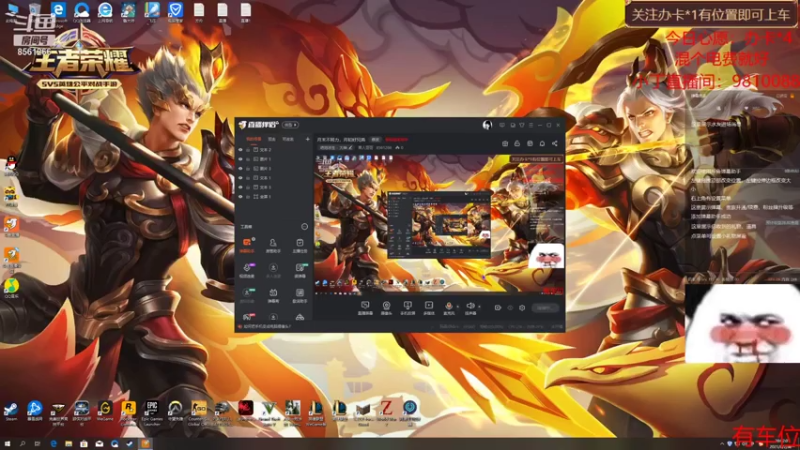The height and width of the screenshot is (450, 800).
Task: Hide the 全屏 1 layer with its eye icon
Action: coord(241,196)
